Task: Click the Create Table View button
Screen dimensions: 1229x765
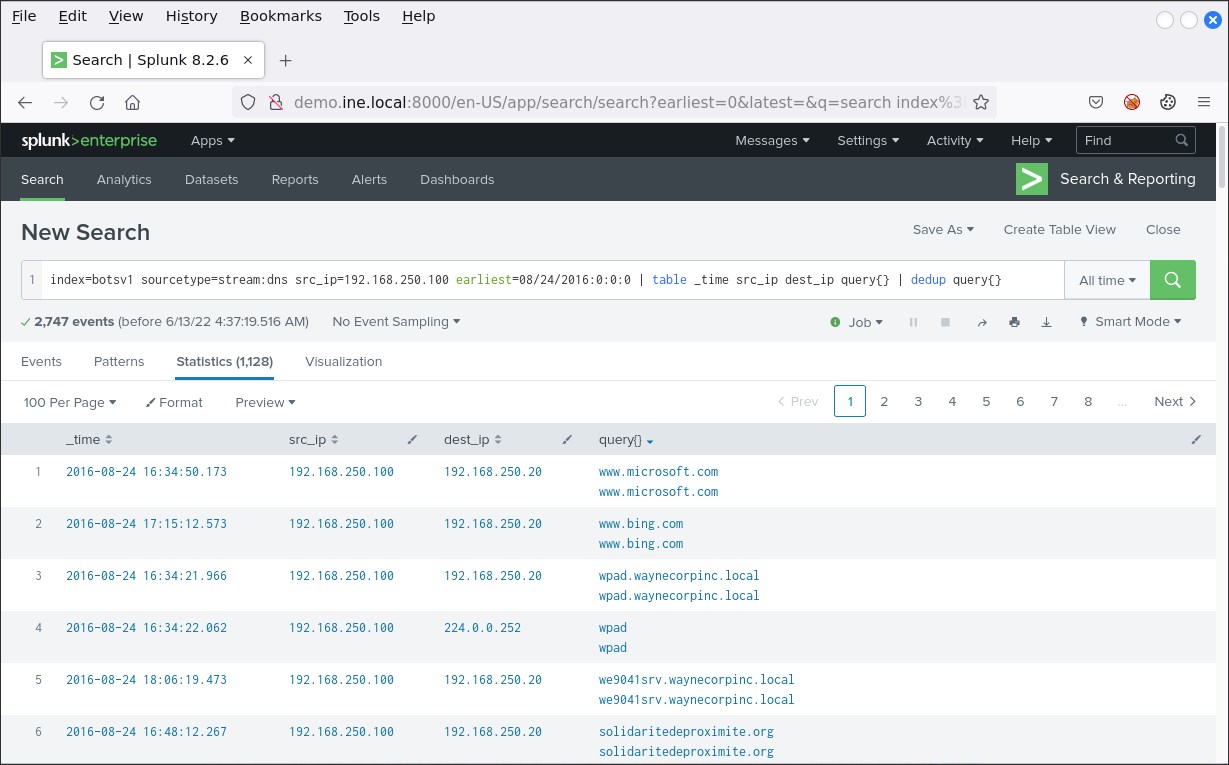Action: click(1059, 229)
